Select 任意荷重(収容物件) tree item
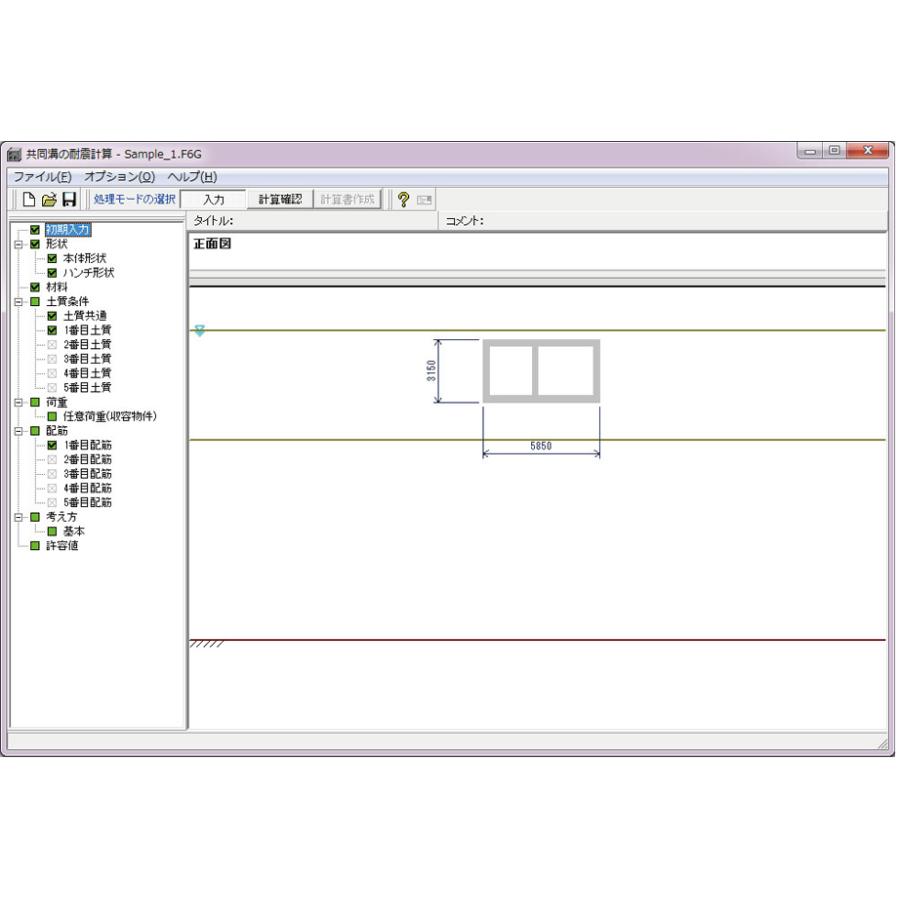Image resolution: width=900 pixels, height=900 pixels. (110, 416)
